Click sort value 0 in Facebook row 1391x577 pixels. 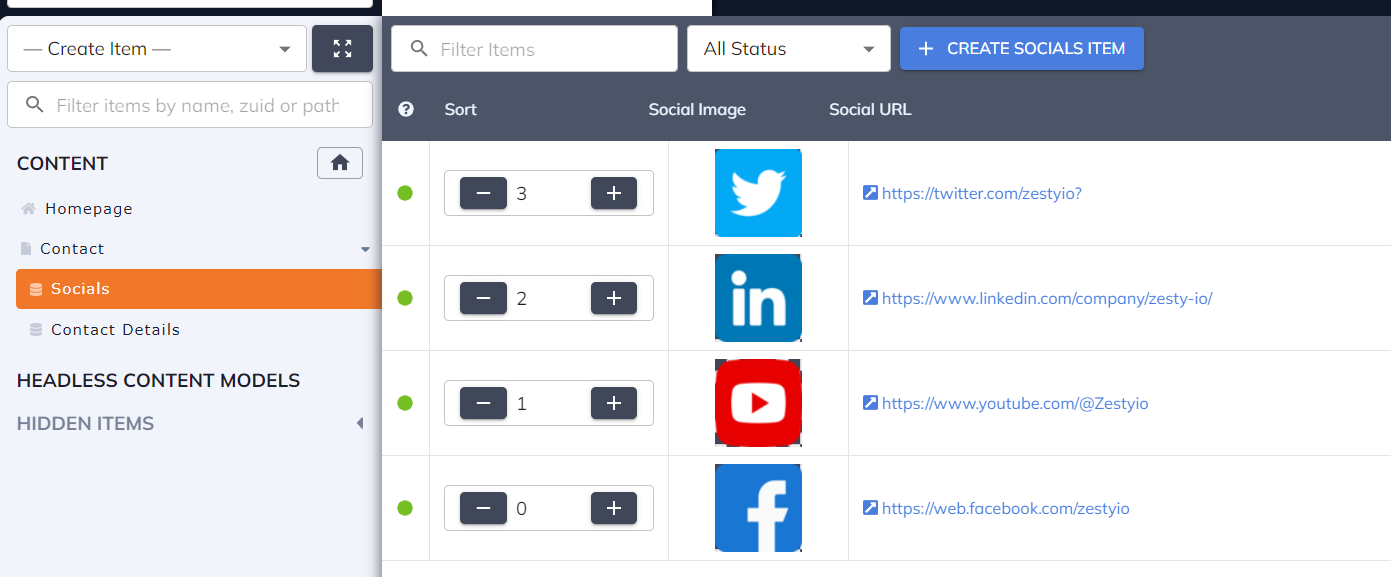click(522, 508)
